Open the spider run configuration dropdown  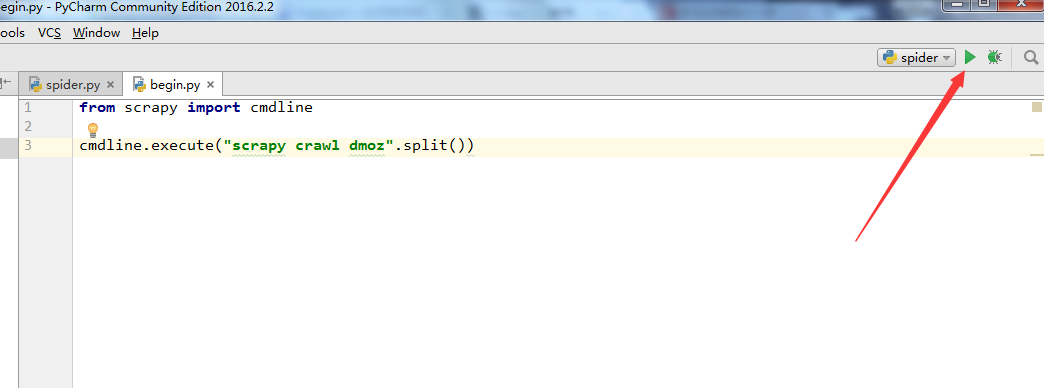pyautogui.click(x=916, y=58)
